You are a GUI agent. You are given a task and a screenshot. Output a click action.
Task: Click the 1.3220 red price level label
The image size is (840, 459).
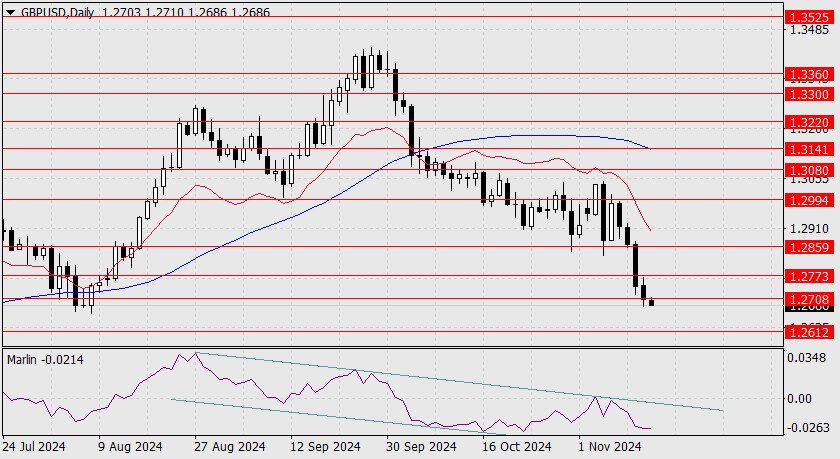pos(809,122)
